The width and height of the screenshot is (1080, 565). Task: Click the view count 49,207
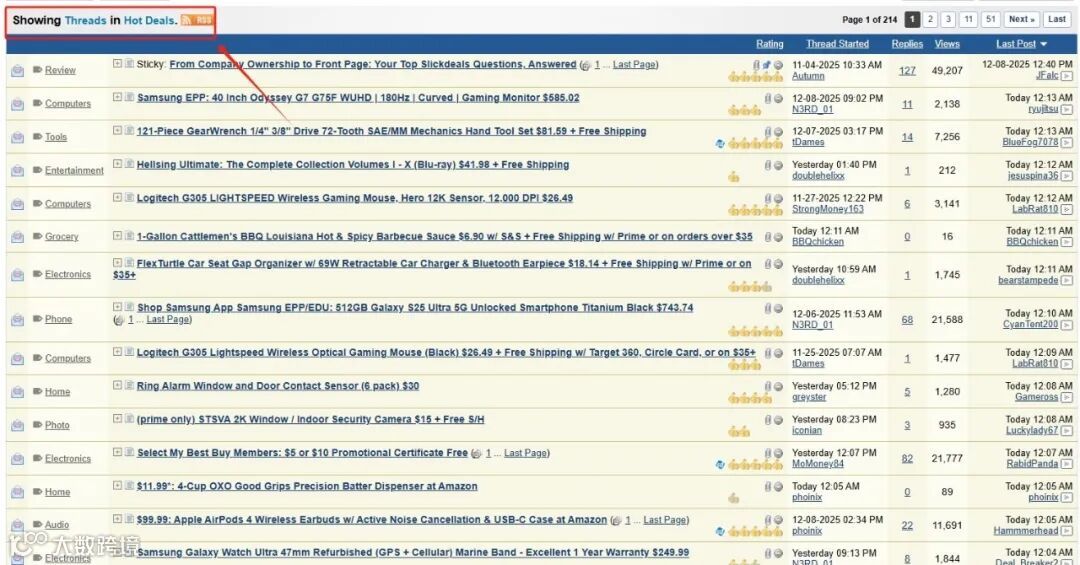point(947,70)
